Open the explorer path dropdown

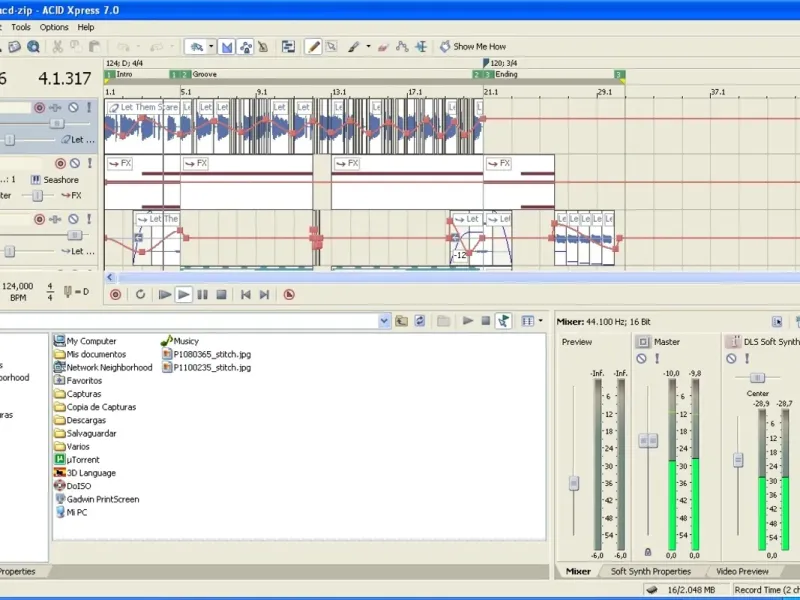tap(384, 321)
